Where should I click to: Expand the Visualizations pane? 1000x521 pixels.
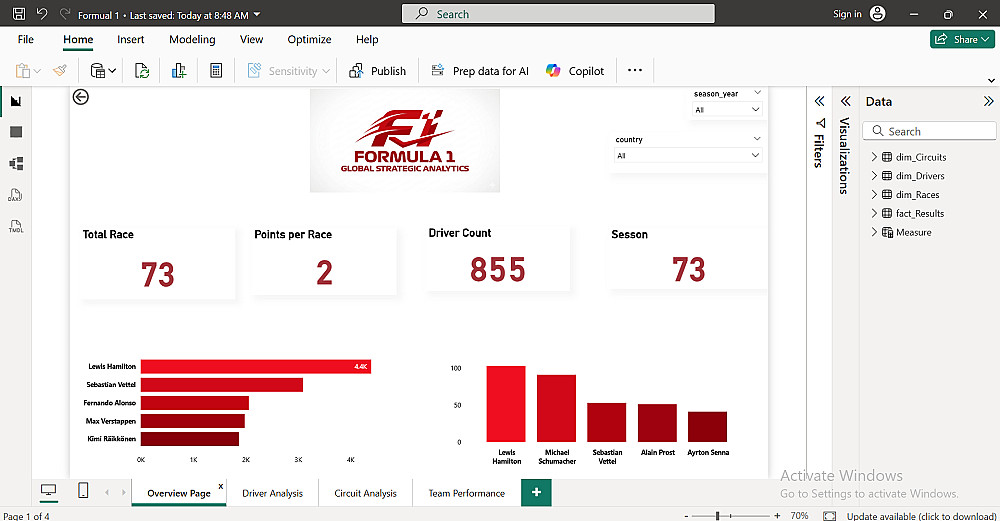coord(846,101)
